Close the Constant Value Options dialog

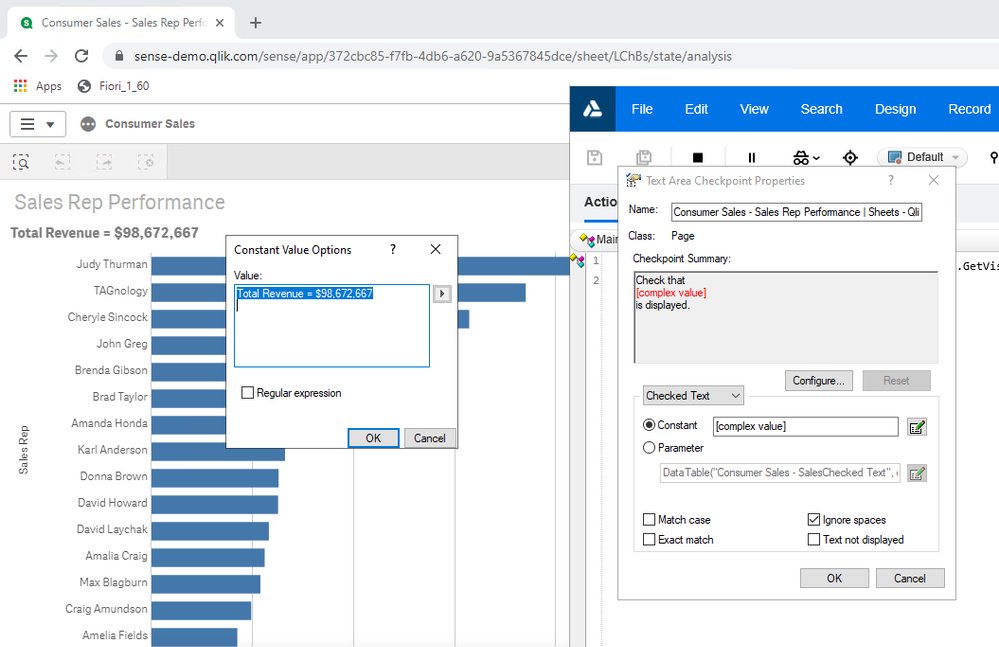coord(435,249)
